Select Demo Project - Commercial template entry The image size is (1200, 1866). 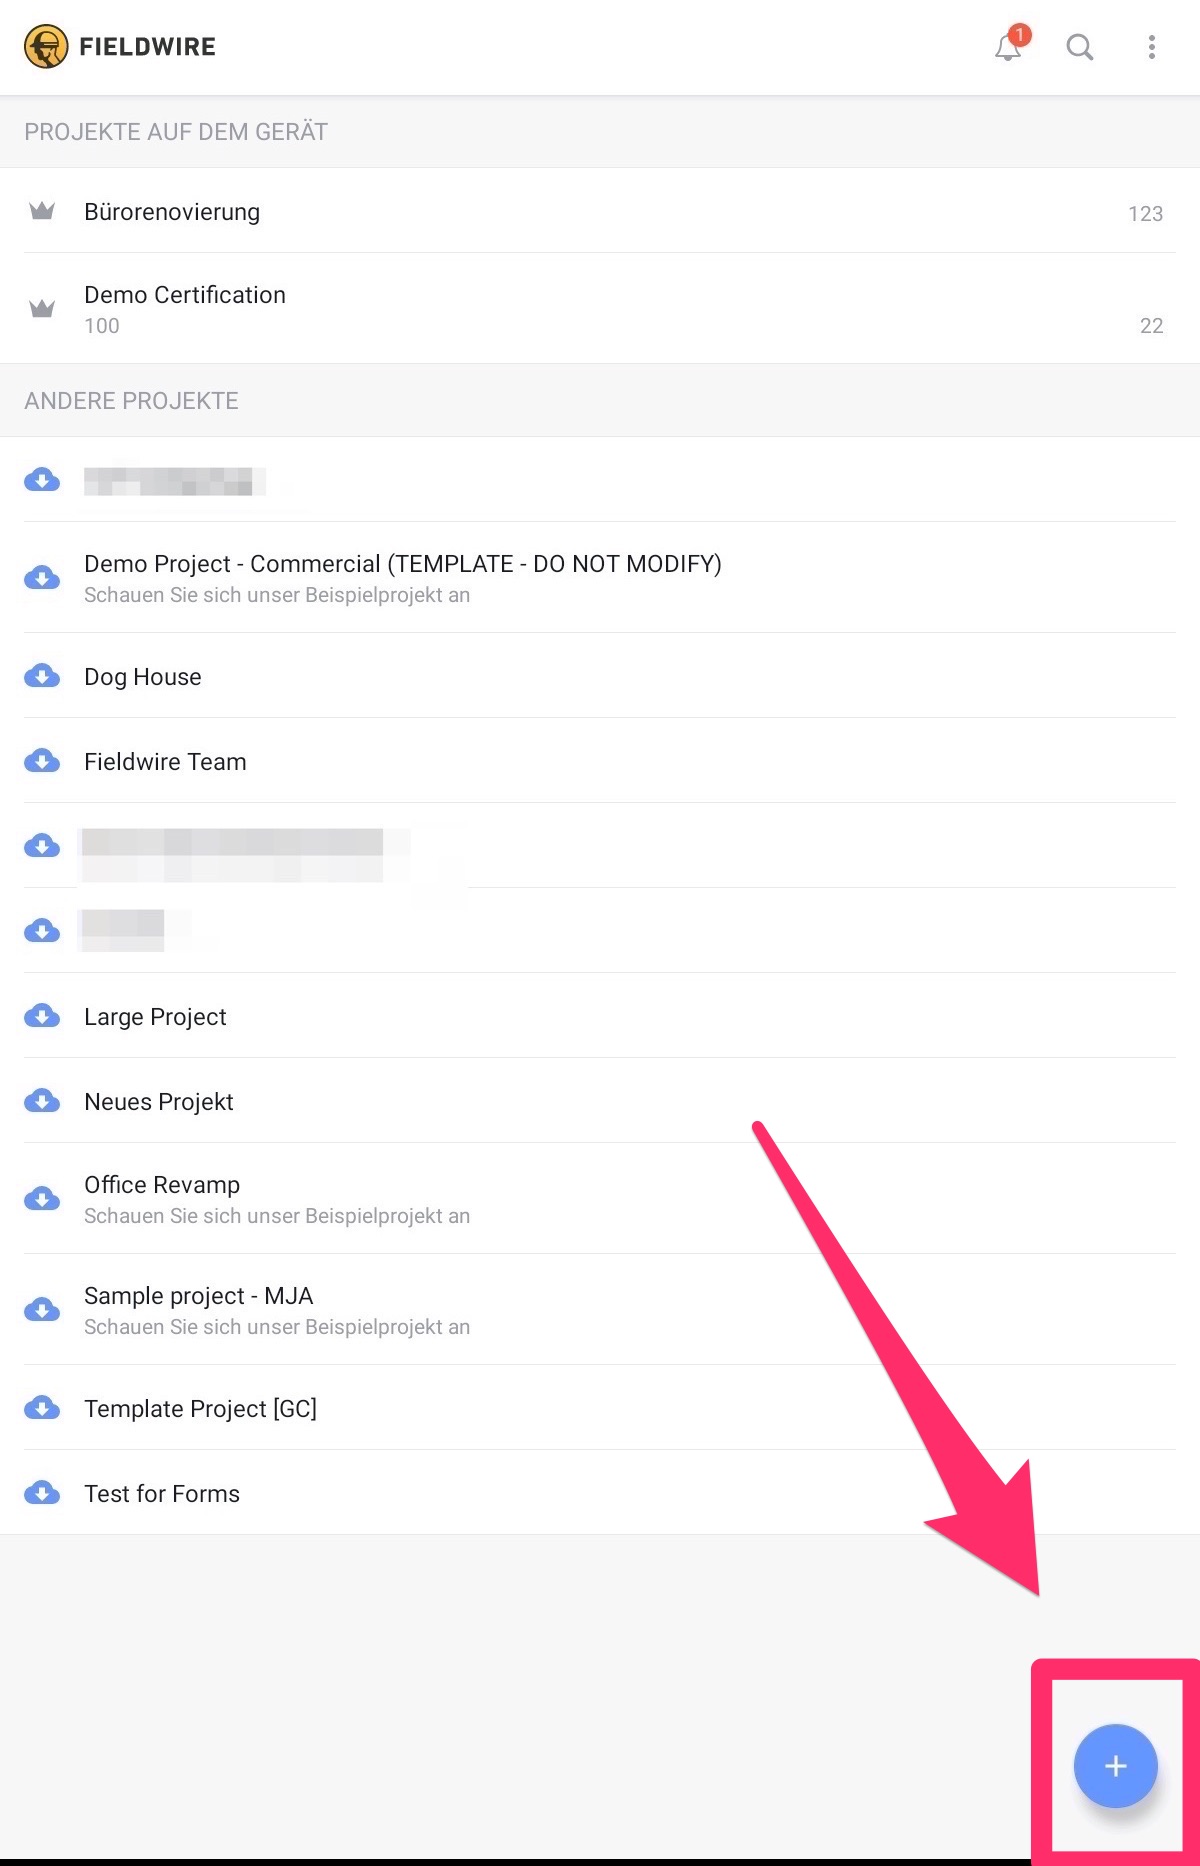pos(402,564)
